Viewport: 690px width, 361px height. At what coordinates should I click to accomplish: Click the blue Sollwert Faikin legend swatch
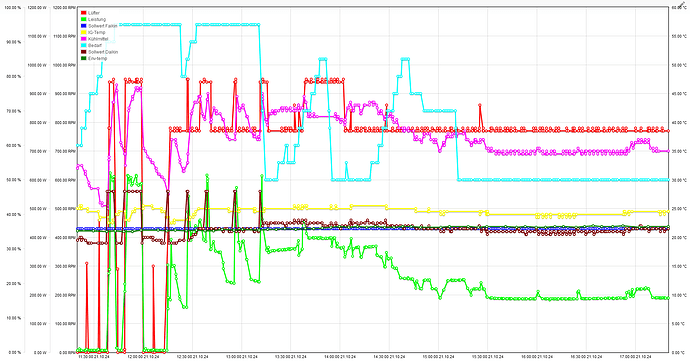pos(84,26)
